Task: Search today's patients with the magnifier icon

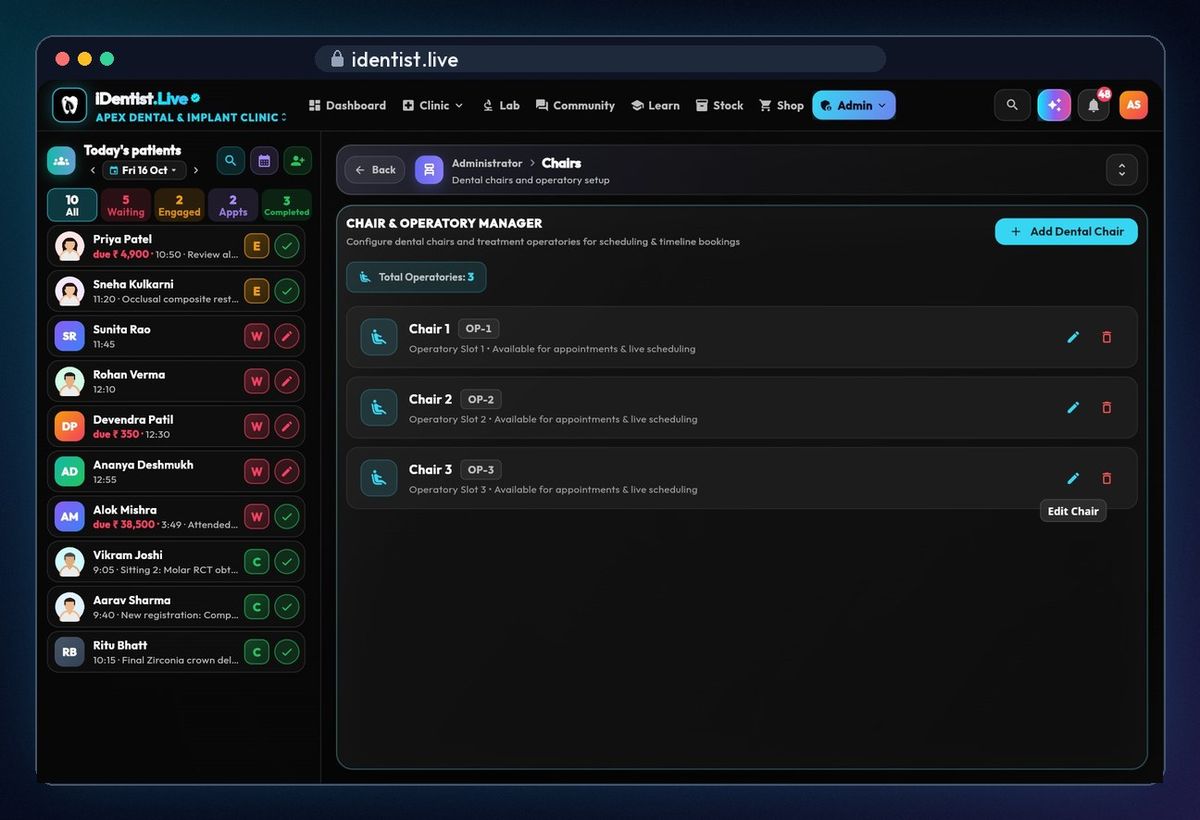Action: point(231,160)
